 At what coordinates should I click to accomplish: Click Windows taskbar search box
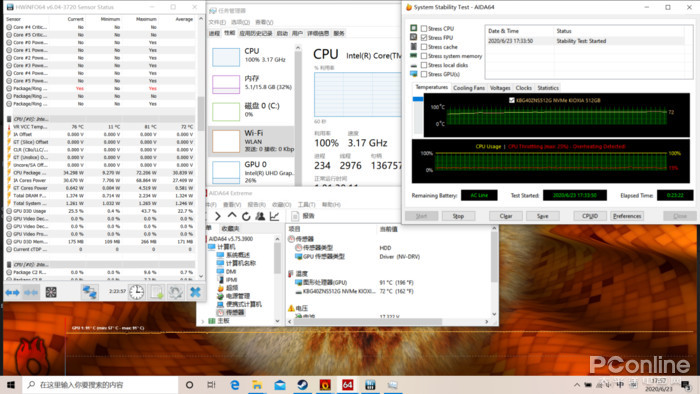point(100,385)
